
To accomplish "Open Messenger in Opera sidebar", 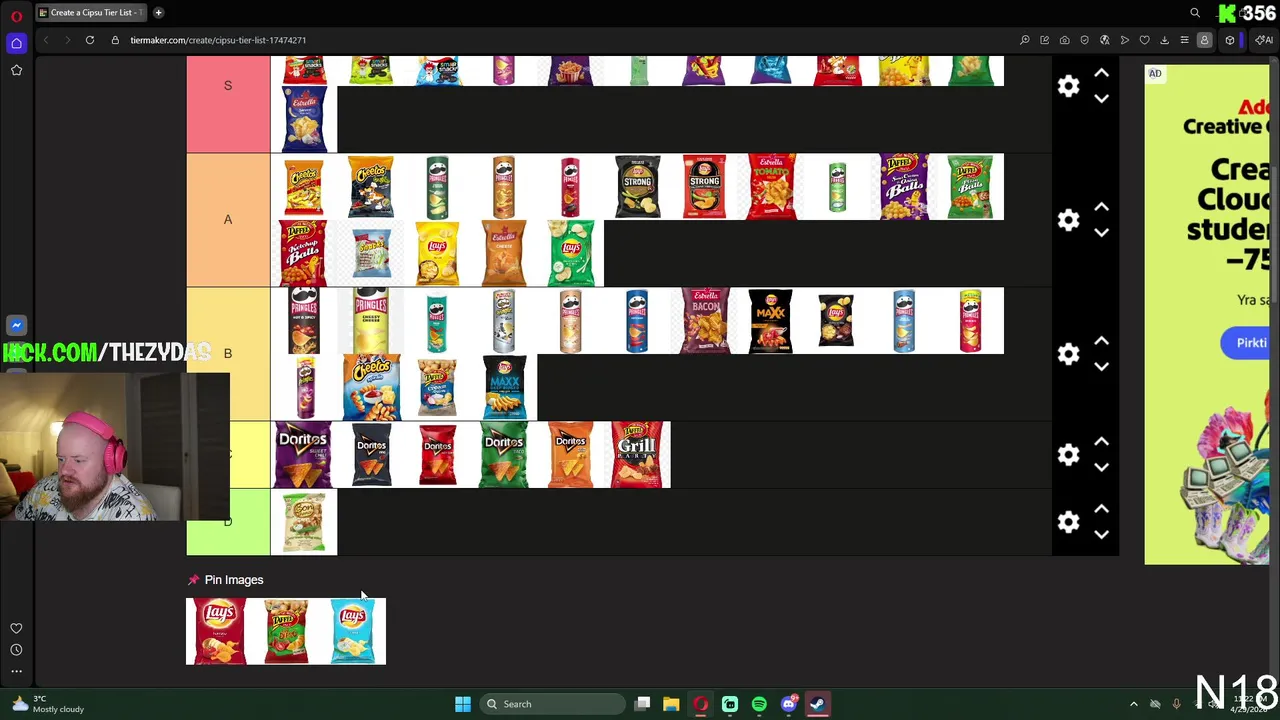I will [16, 325].
